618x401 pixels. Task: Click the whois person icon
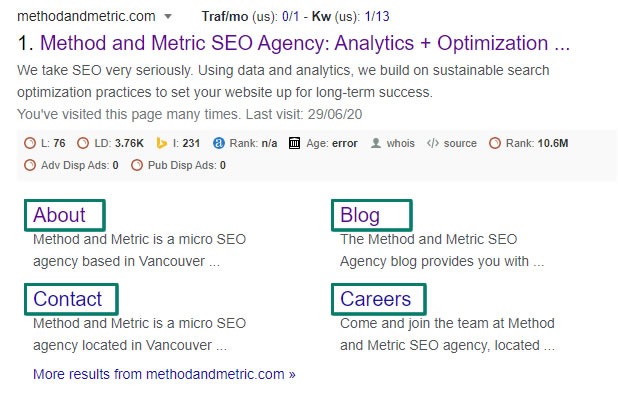[376, 143]
